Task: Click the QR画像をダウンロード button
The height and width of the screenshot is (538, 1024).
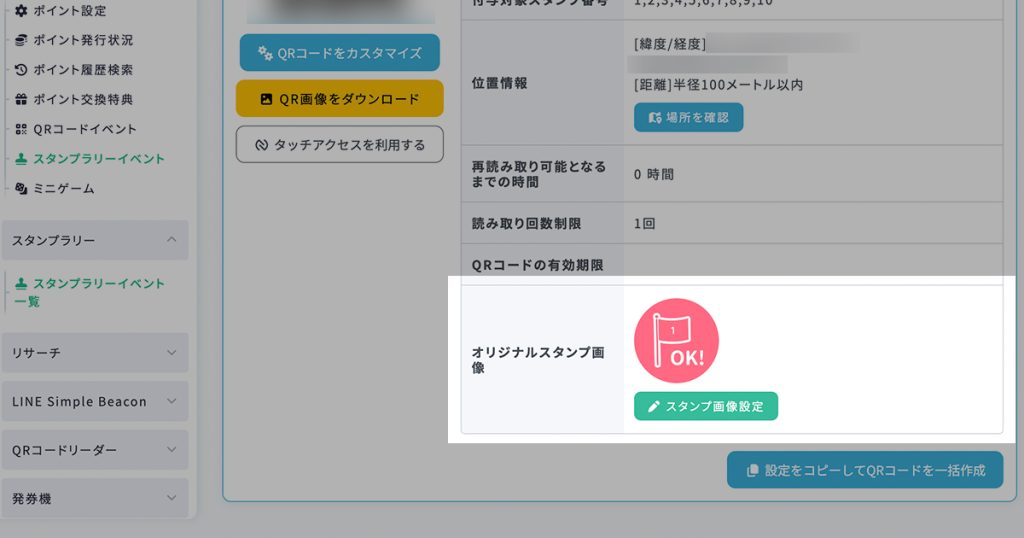Action: [x=339, y=99]
